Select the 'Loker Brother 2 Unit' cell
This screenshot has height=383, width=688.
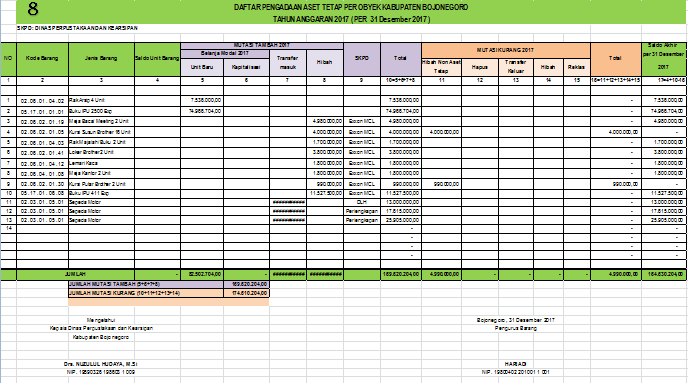coord(101,152)
